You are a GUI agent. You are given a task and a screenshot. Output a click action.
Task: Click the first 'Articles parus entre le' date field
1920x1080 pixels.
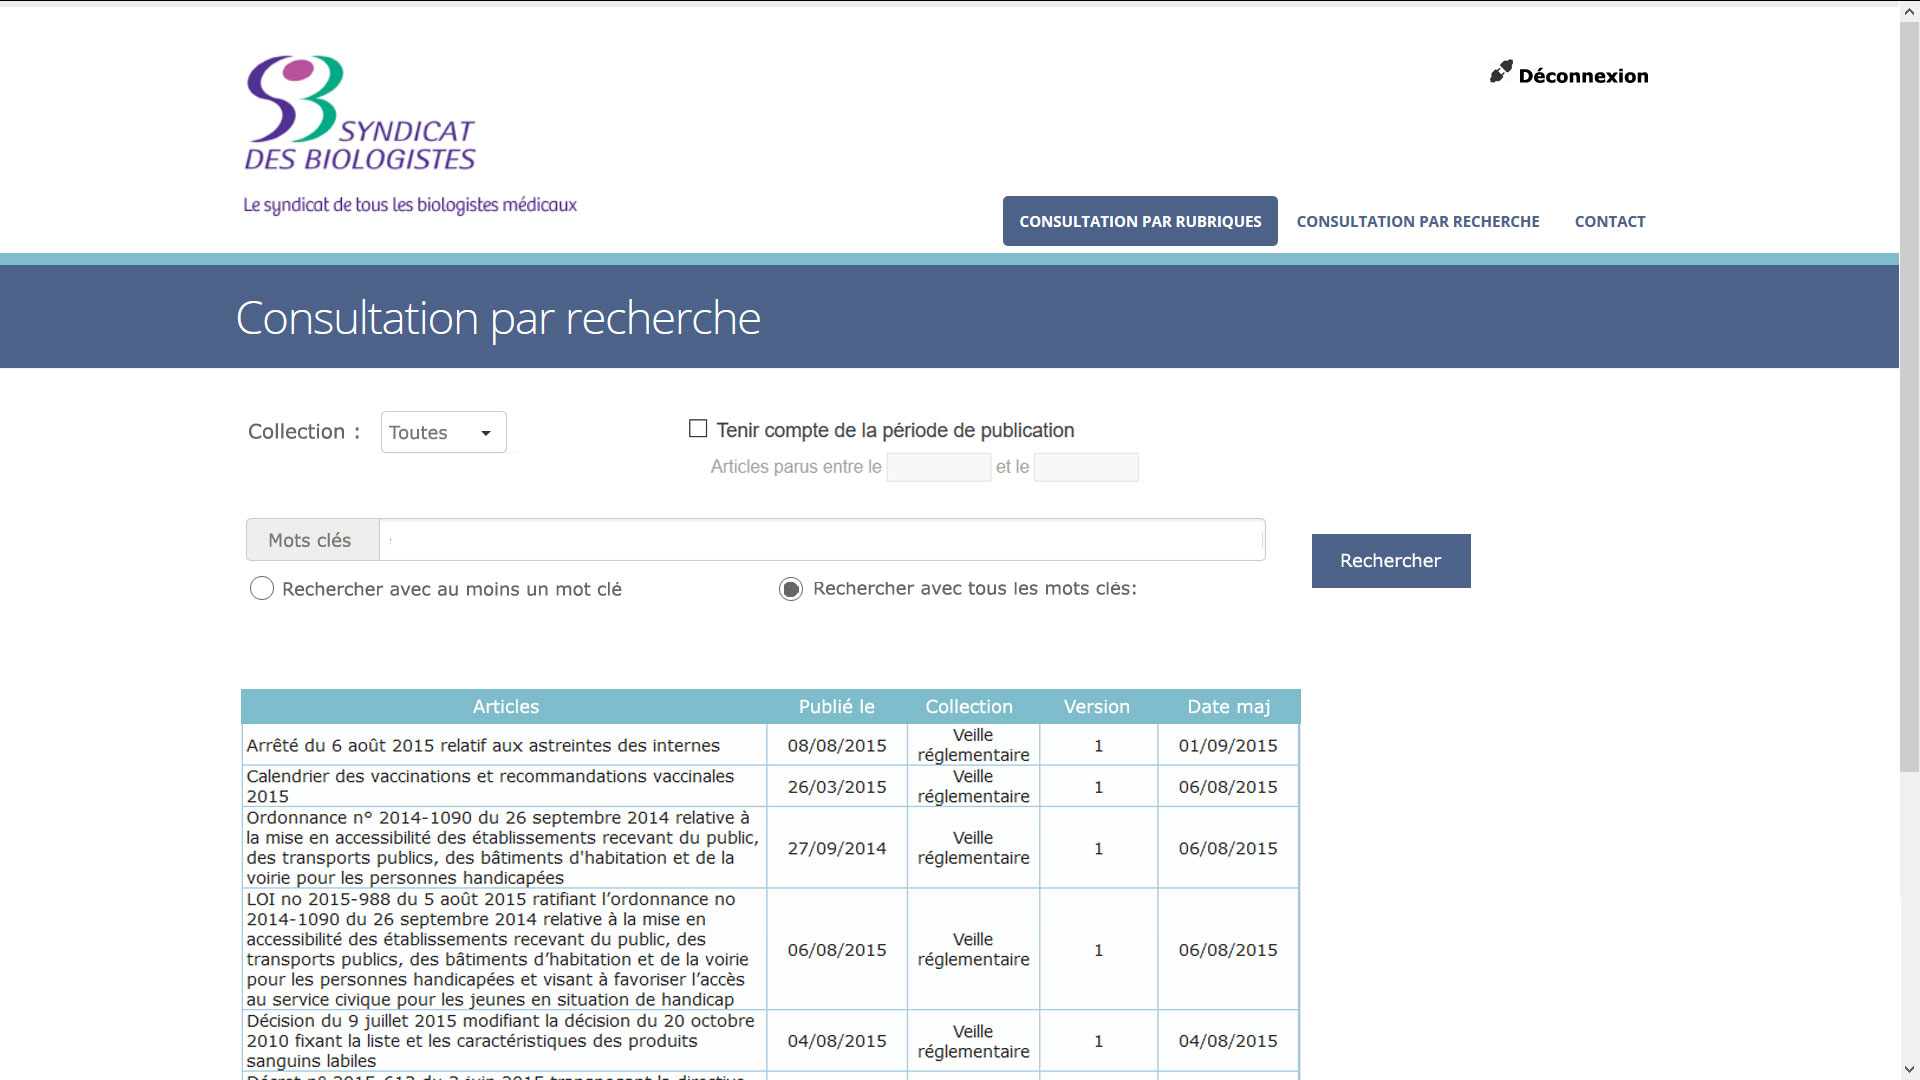point(938,467)
